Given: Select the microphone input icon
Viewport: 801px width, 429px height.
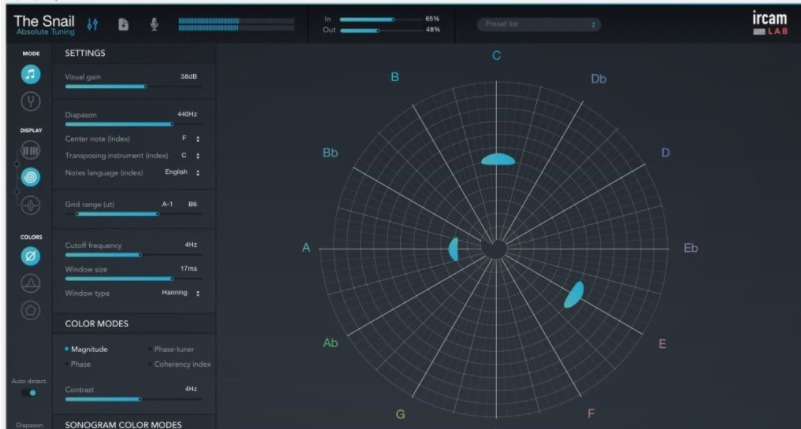Looking at the screenshot, I should (154, 25).
